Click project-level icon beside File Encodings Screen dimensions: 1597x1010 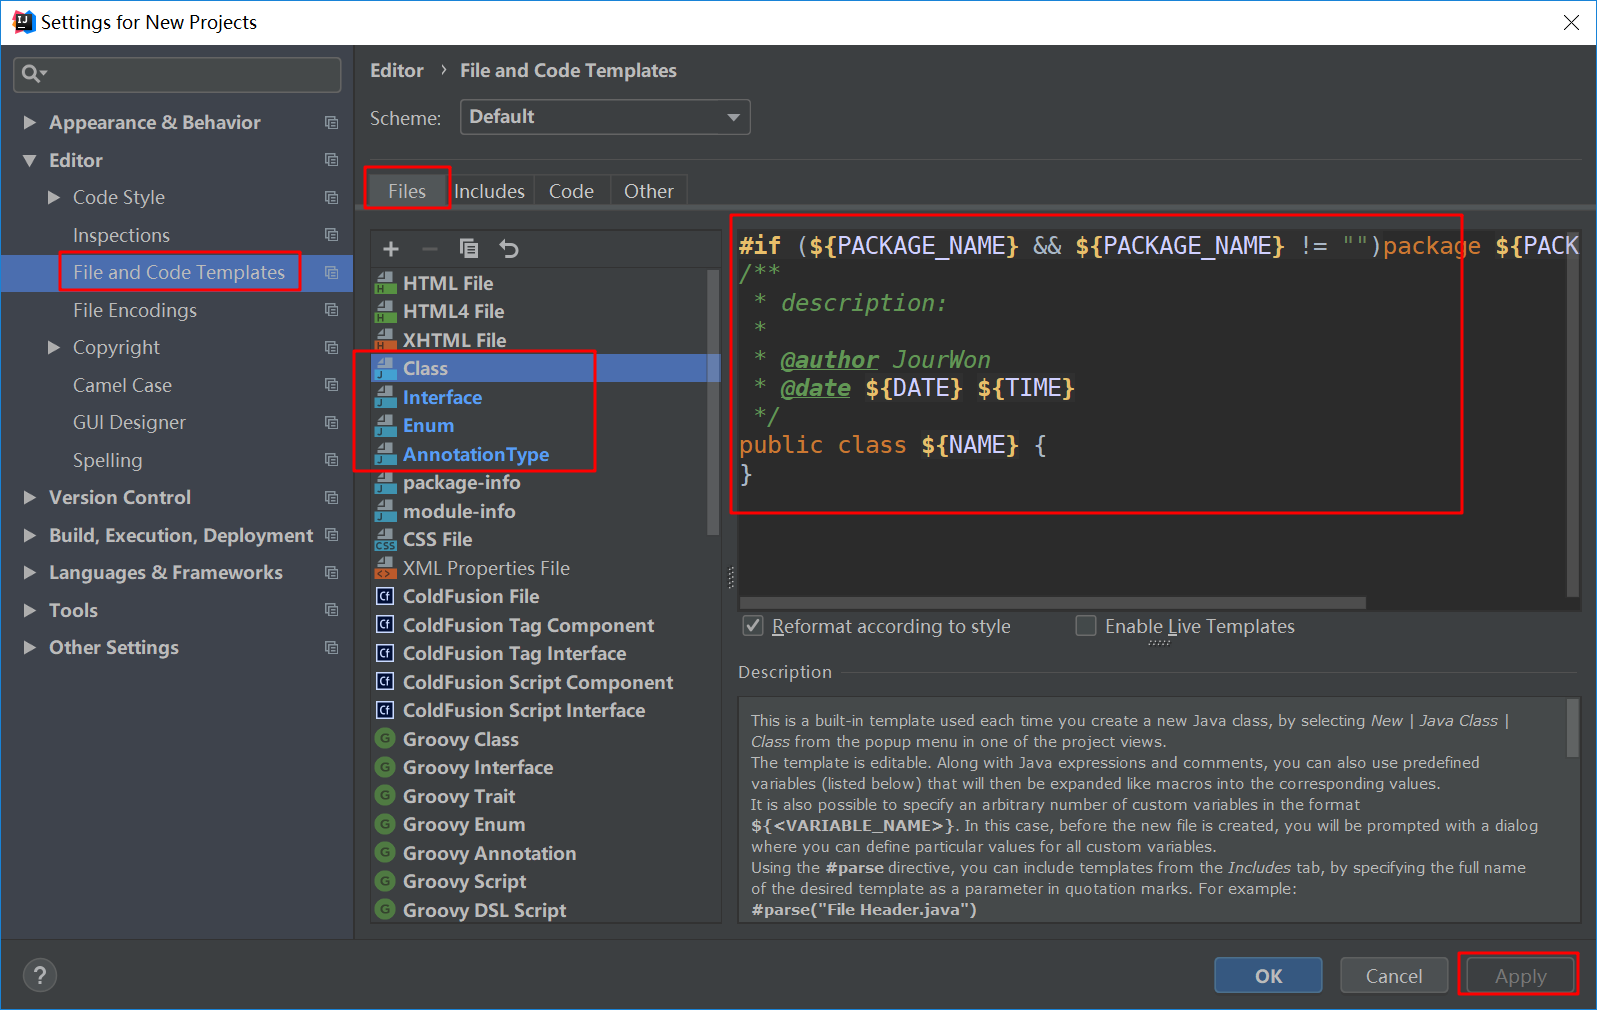[x=331, y=310]
